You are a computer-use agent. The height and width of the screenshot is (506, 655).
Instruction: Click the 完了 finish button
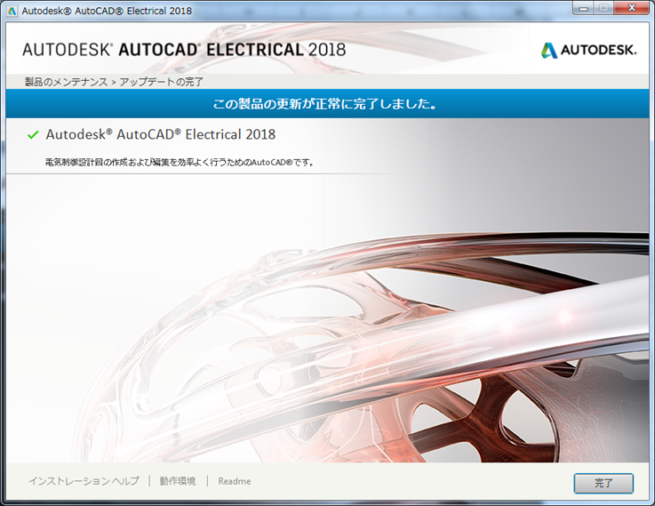click(603, 483)
